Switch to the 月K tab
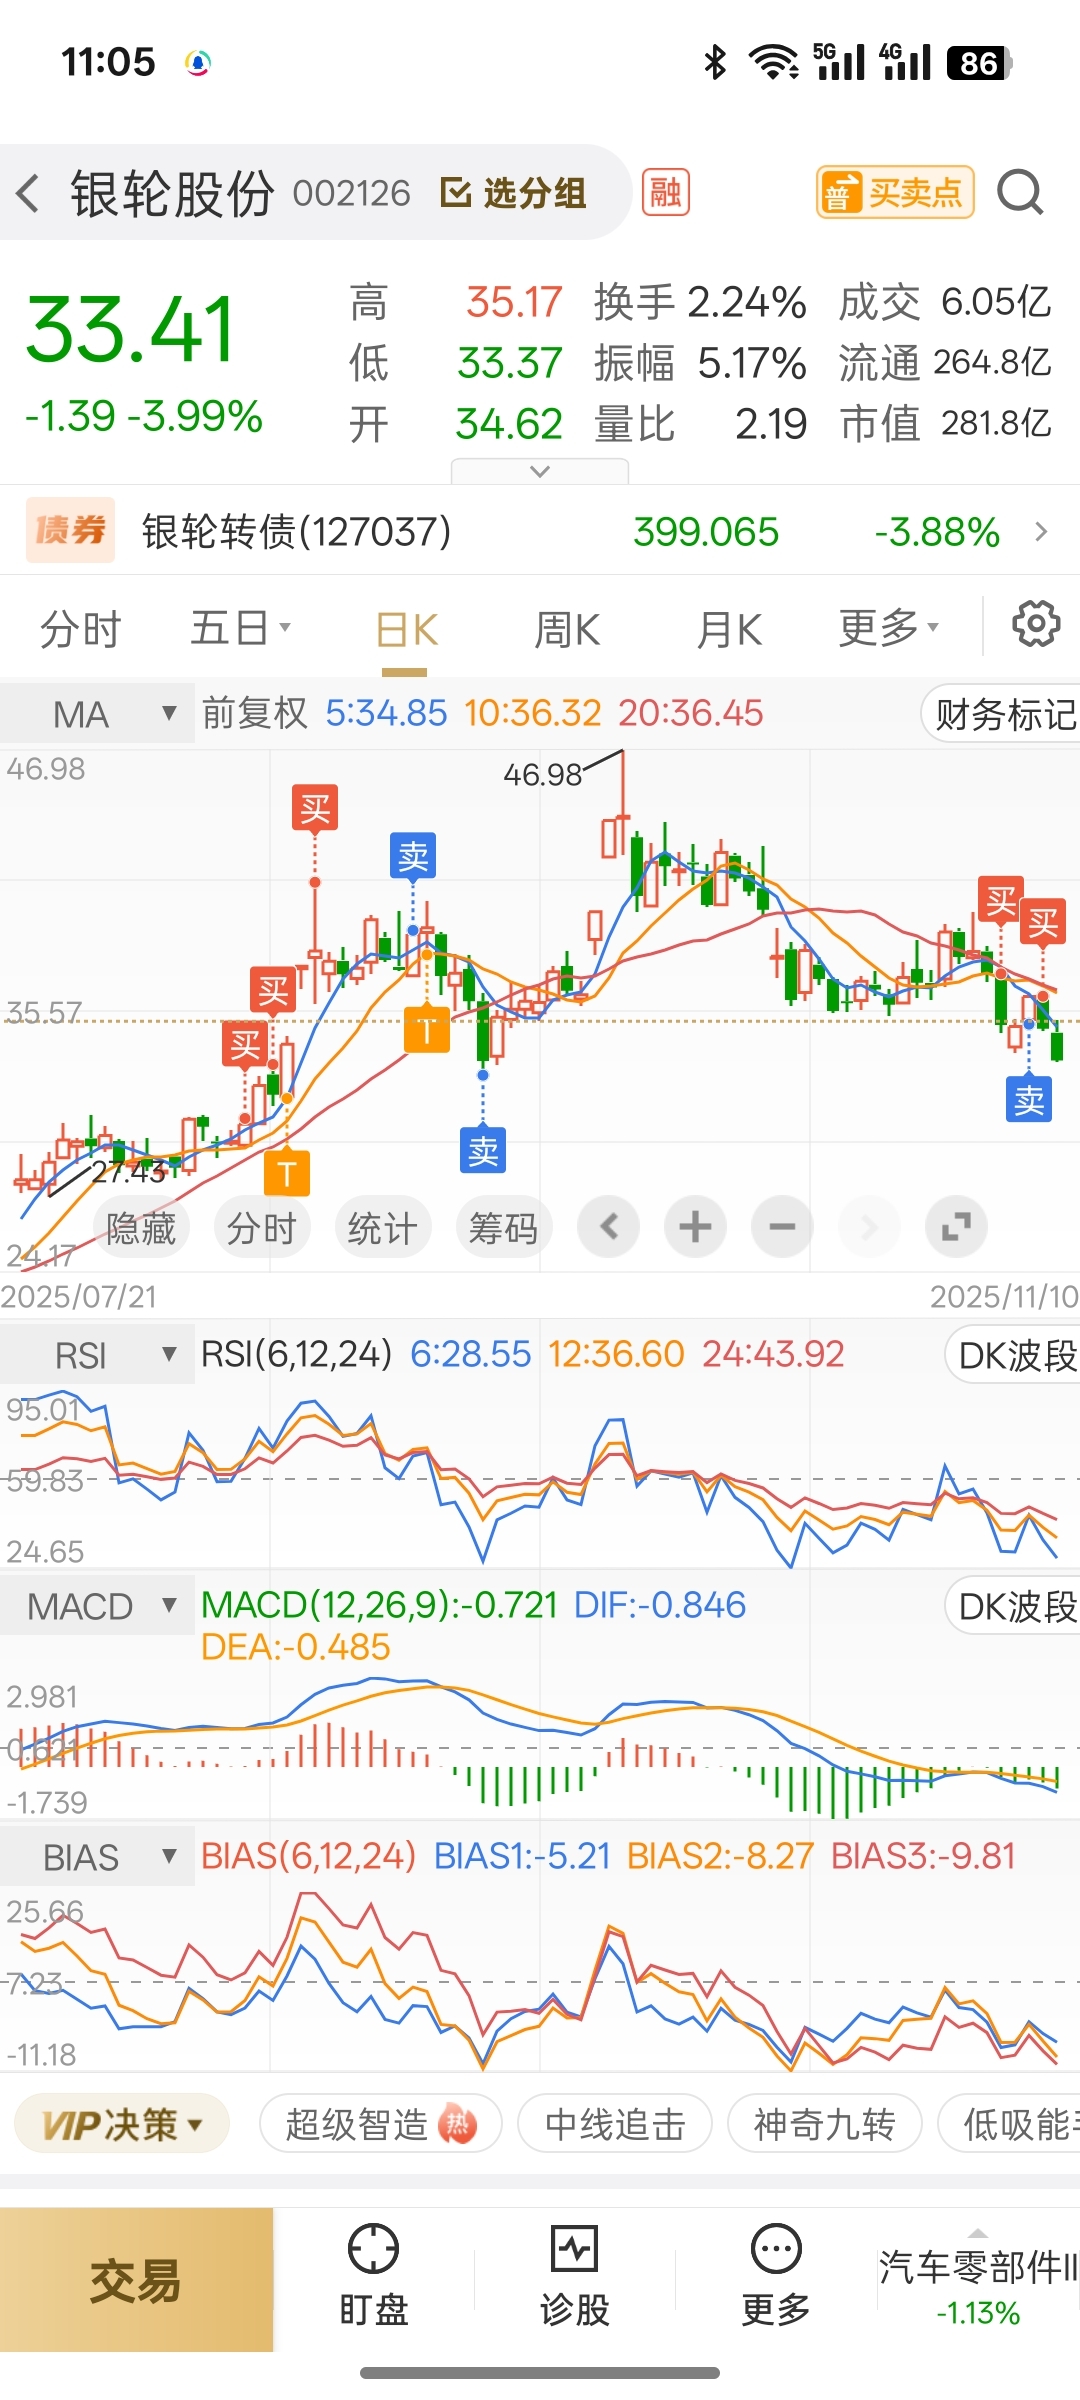Image resolution: width=1080 pixels, height=2400 pixels. 729,630
